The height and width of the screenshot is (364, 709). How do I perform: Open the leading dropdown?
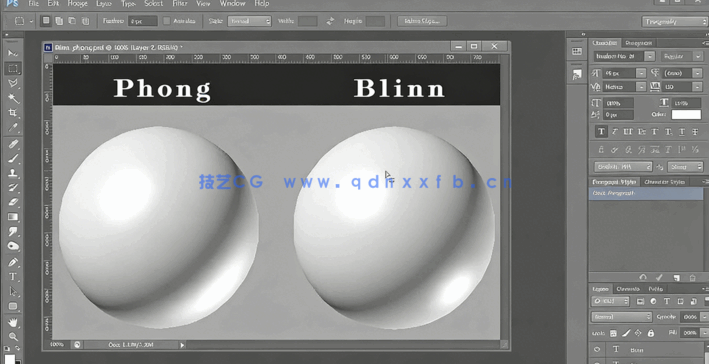coord(696,73)
